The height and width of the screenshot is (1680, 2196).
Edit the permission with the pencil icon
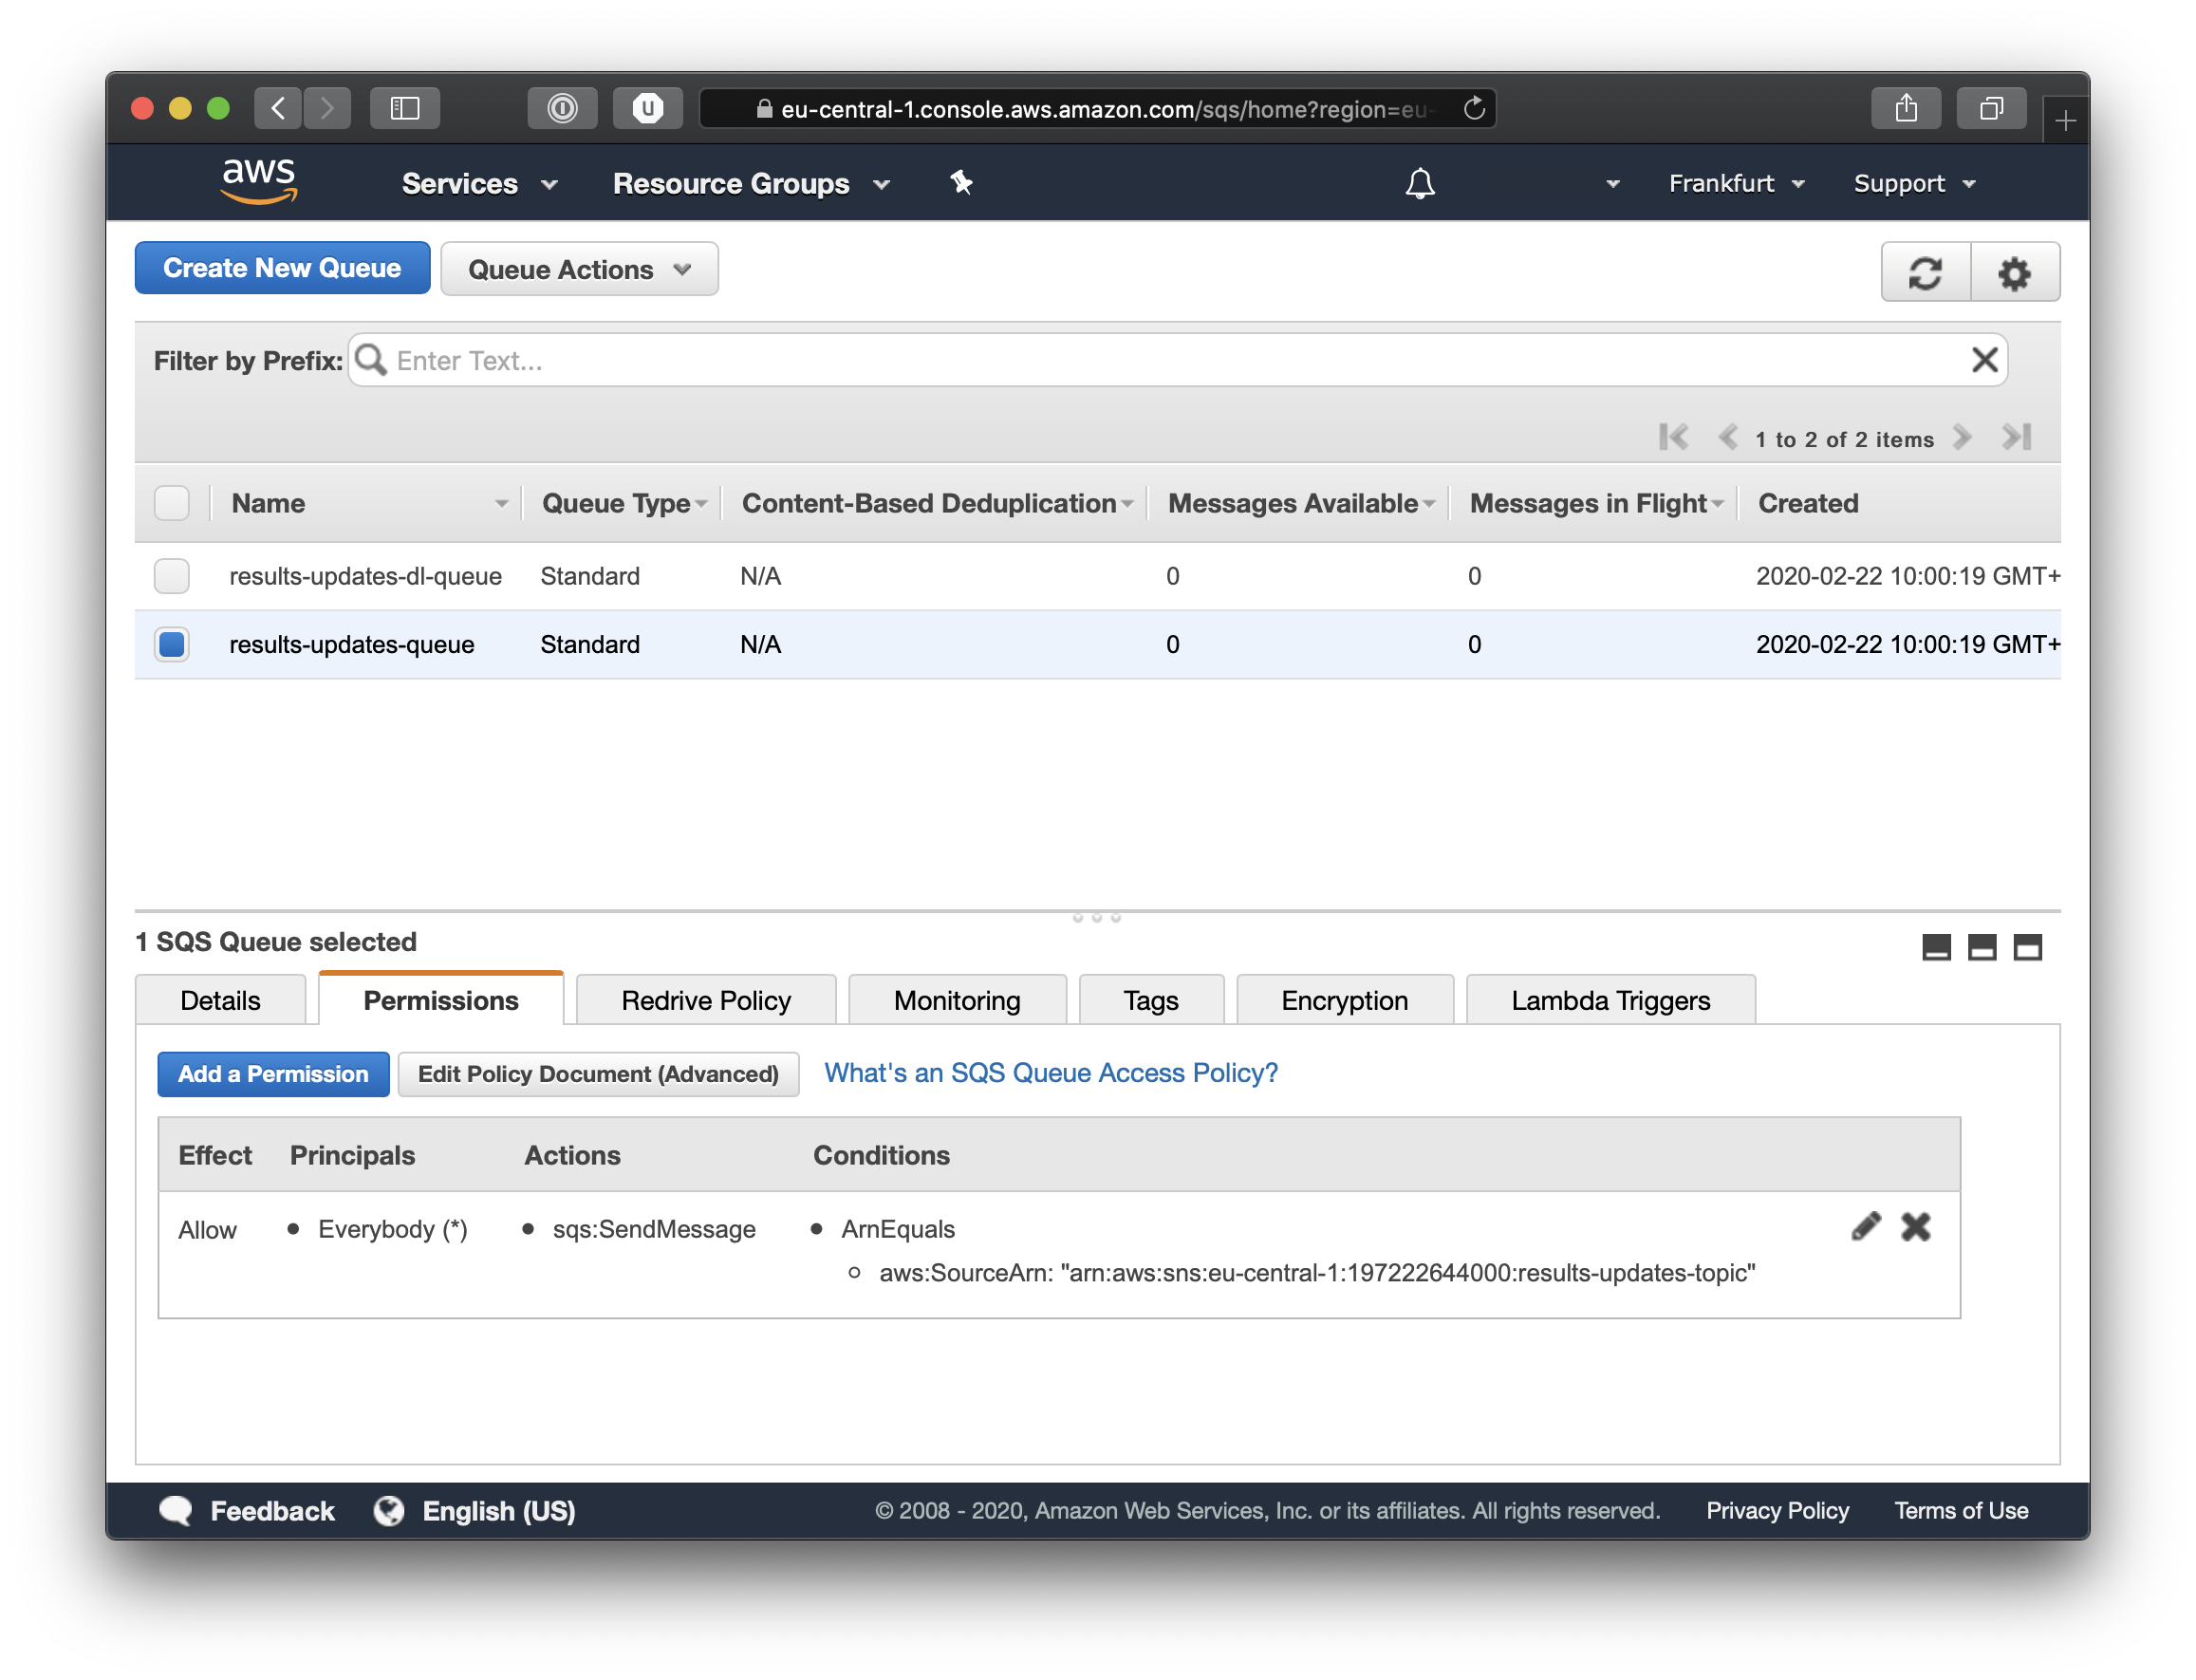tap(1865, 1226)
